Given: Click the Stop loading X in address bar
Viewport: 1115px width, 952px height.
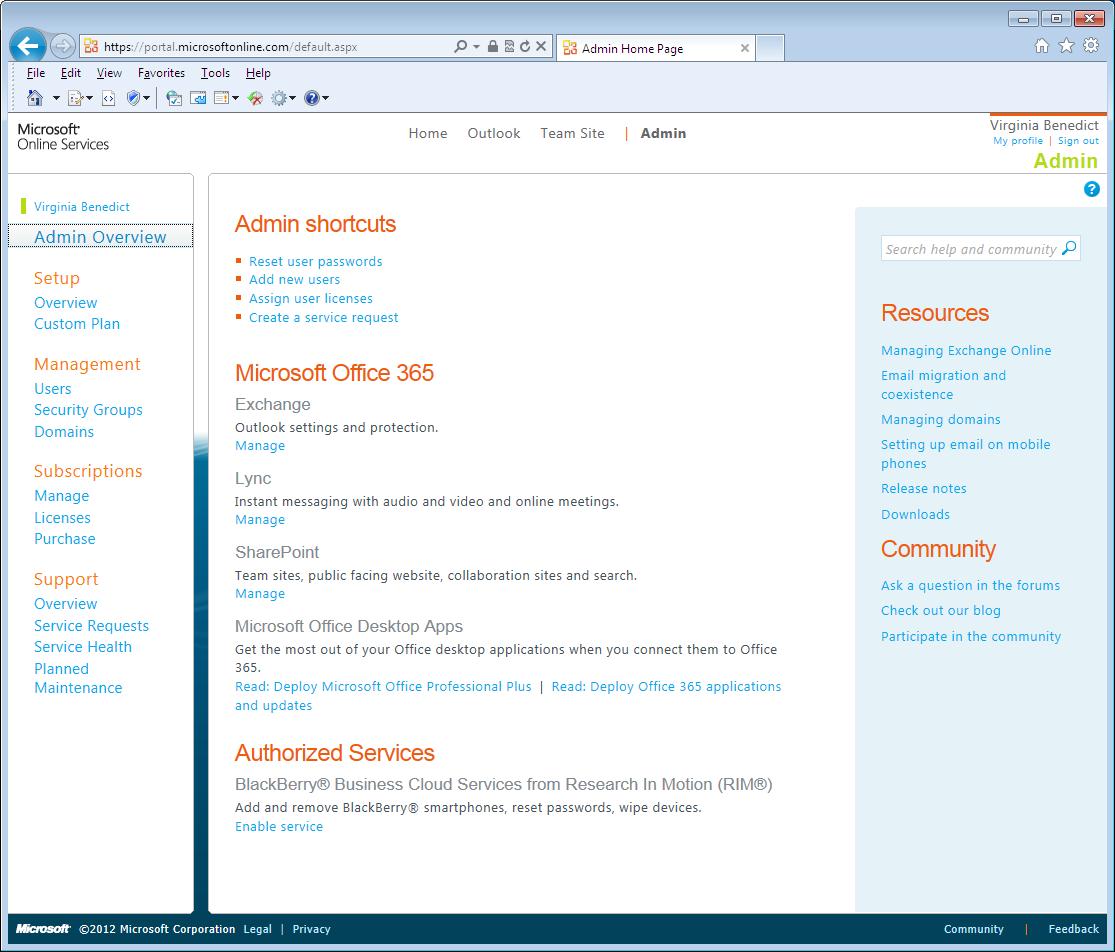Looking at the screenshot, I should [541, 46].
